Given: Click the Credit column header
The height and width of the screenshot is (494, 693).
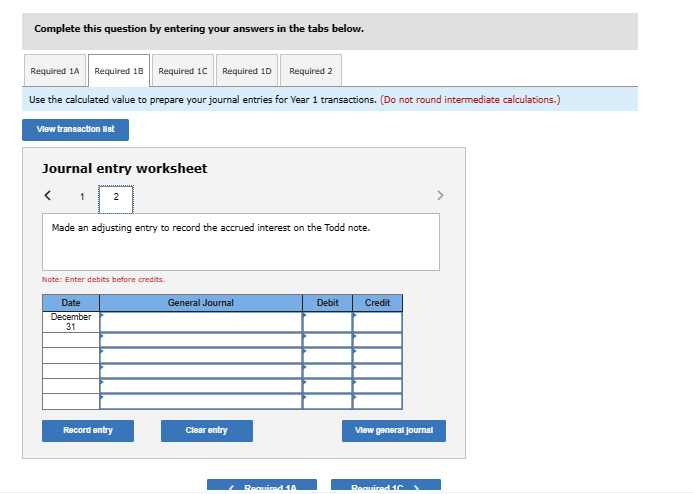Looking at the screenshot, I should point(377,303).
